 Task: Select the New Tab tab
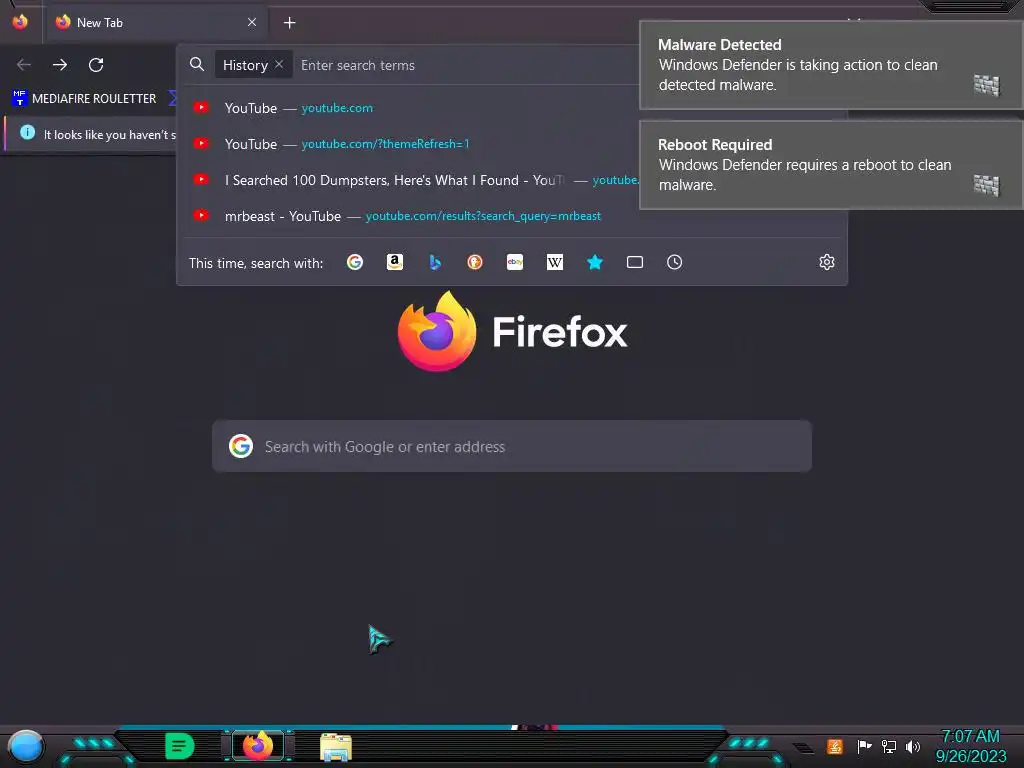click(155, 23)
